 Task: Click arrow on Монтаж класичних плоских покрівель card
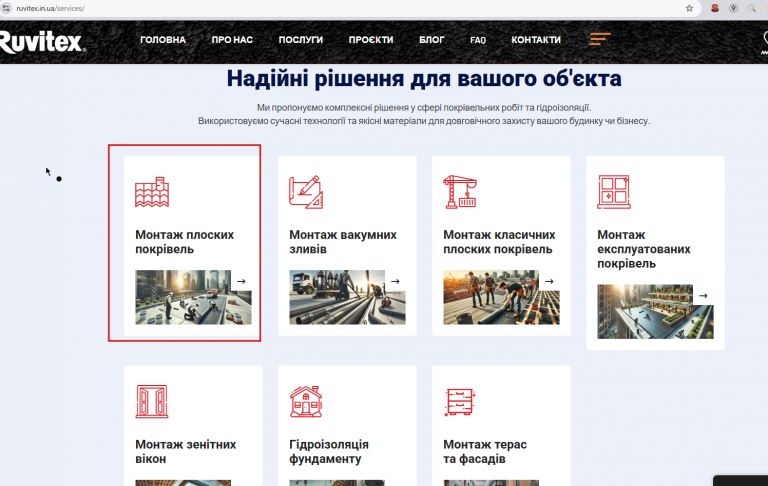[549, 281]
